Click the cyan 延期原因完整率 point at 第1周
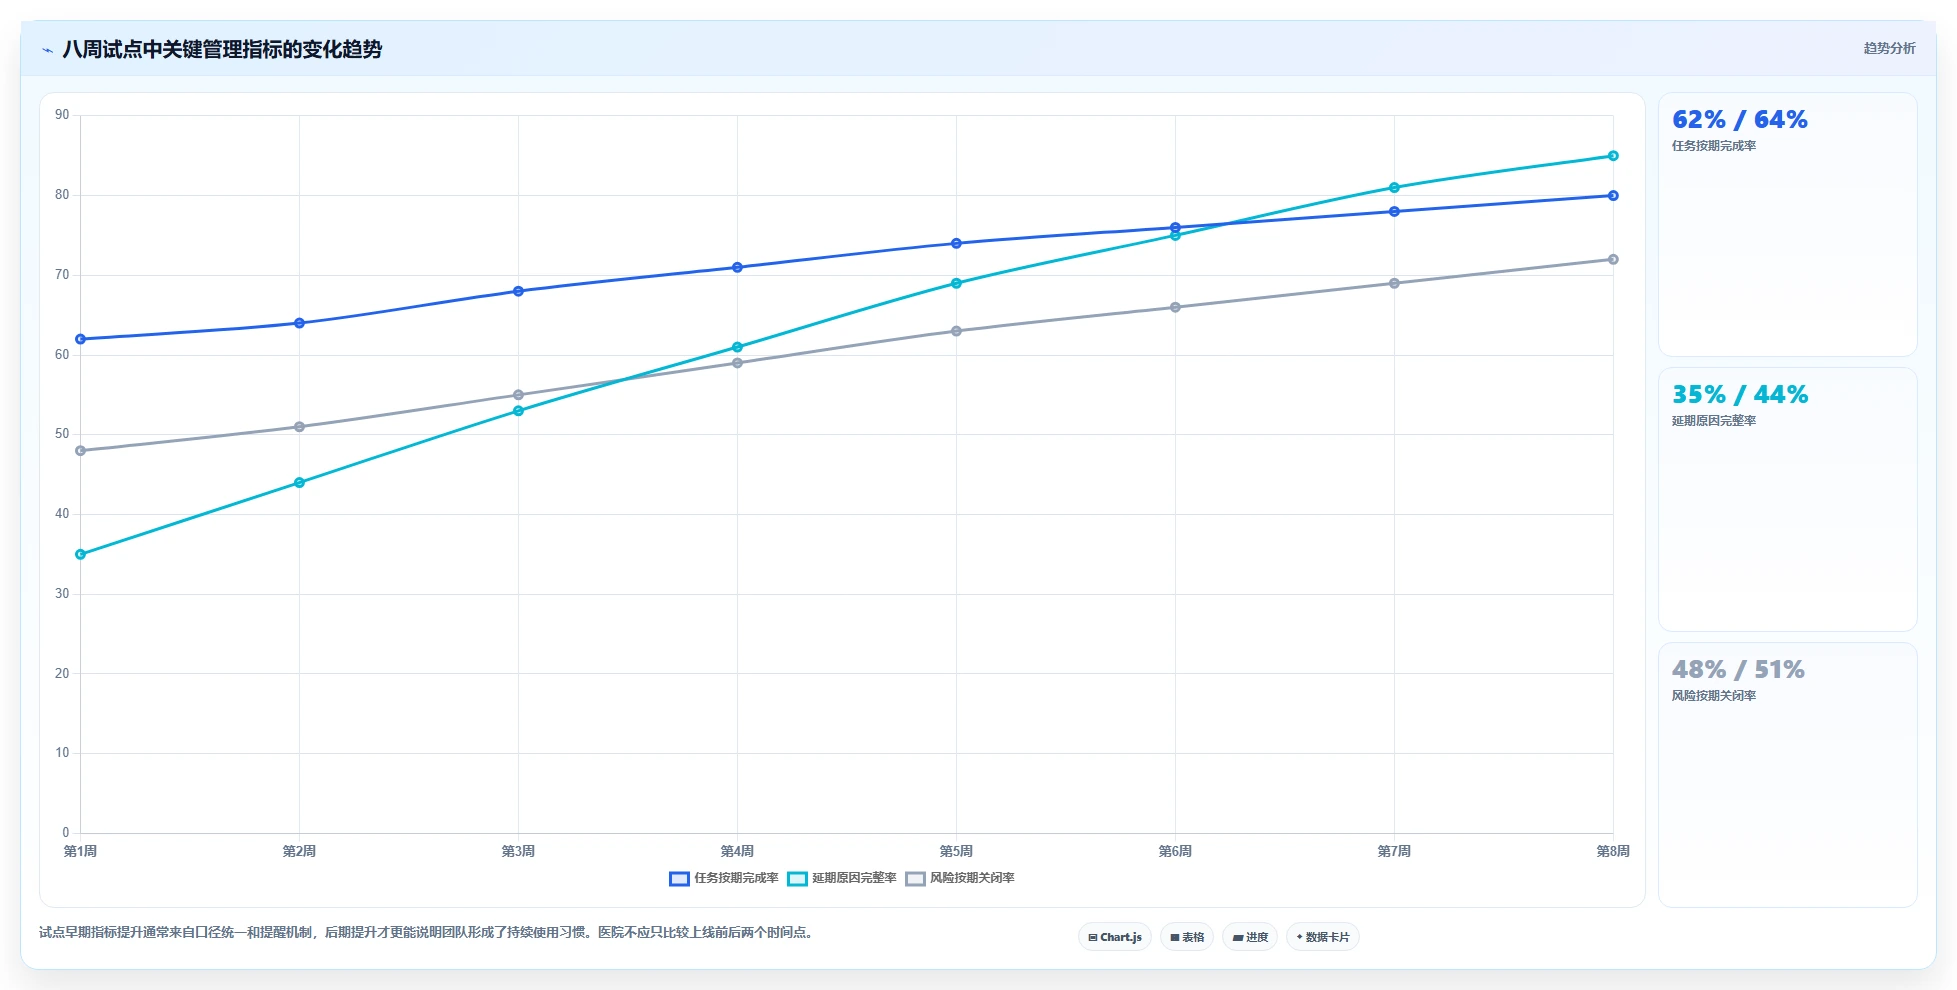Viewport: 1957px width, 990px height. click(80, 554)
